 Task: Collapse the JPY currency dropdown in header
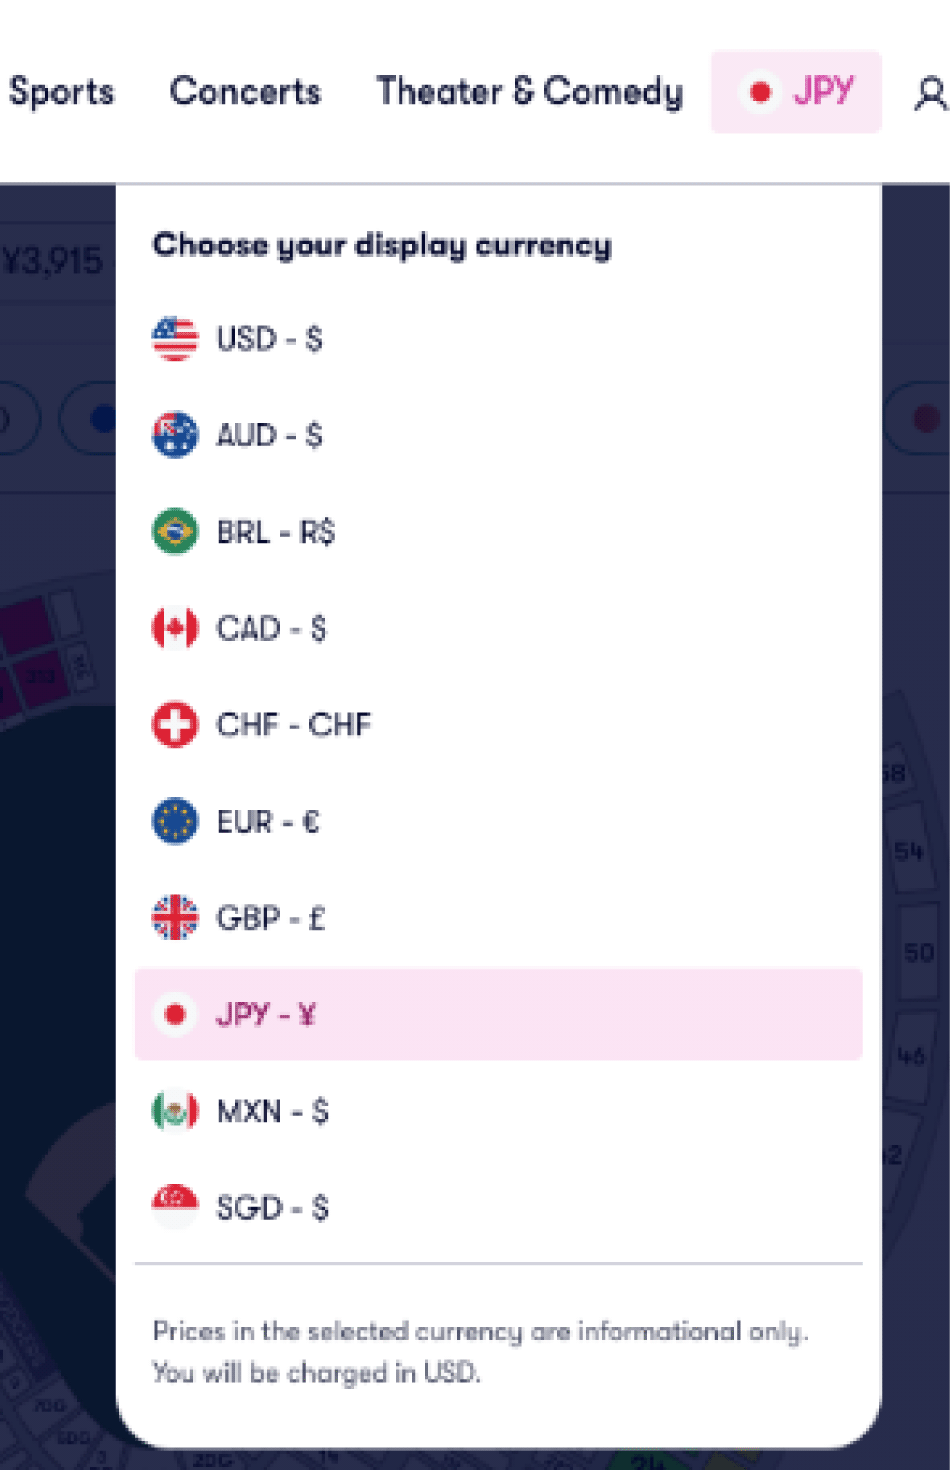[x=796, y=92]
